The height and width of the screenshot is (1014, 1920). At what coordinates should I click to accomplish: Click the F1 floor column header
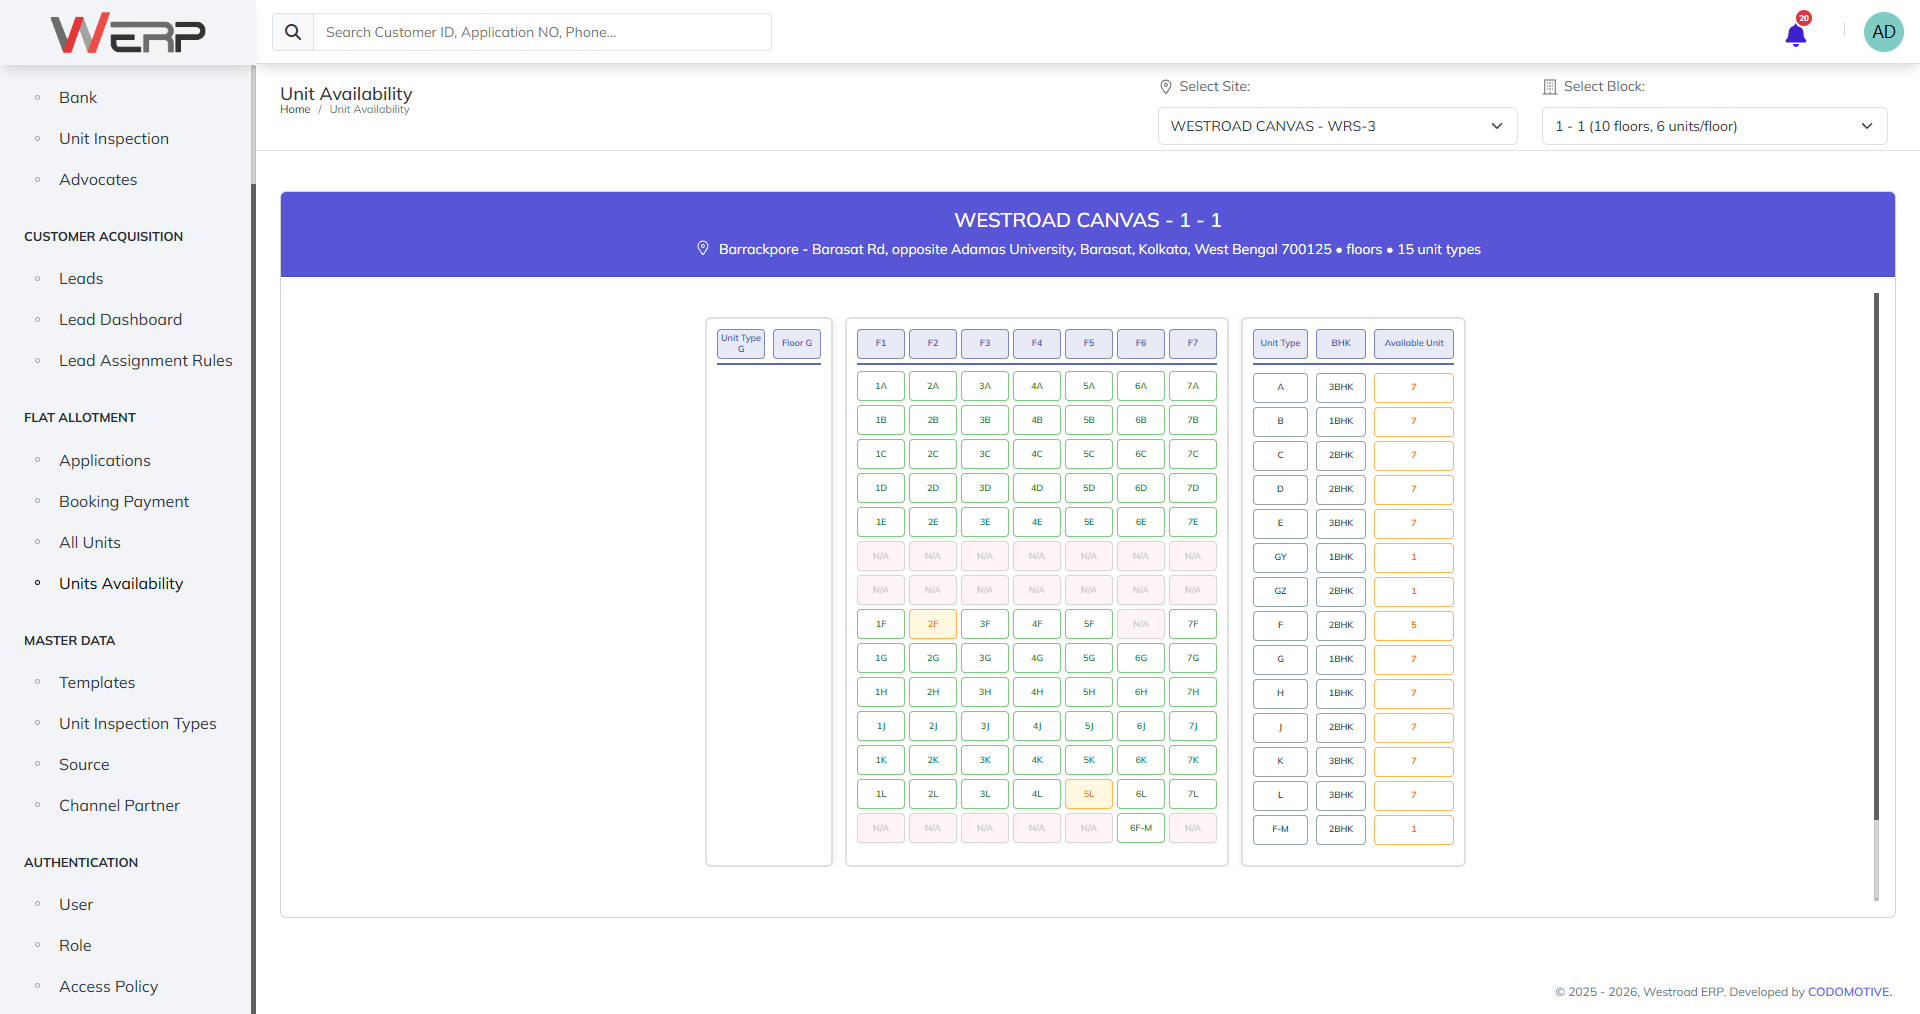point(881,343)
